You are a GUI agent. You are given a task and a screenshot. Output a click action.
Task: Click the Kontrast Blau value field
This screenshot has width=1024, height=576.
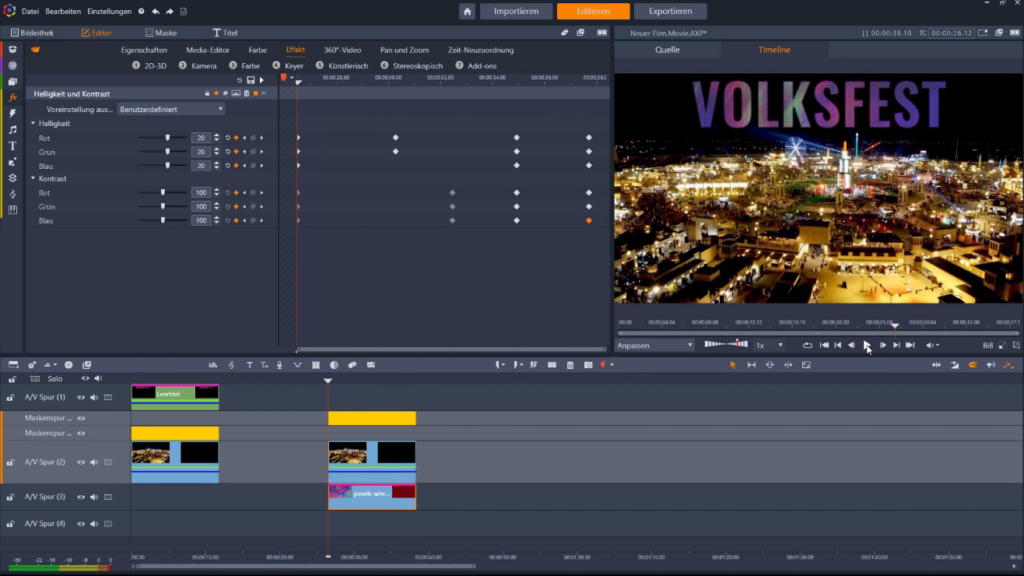[x=200, y=220]
